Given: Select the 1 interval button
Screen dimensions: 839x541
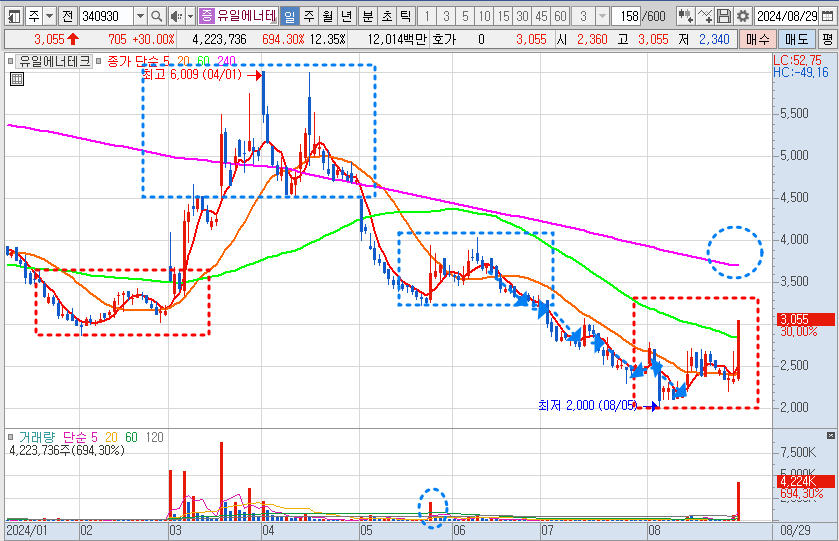Looking at the screenshot, I should click(x=427, y=17).
